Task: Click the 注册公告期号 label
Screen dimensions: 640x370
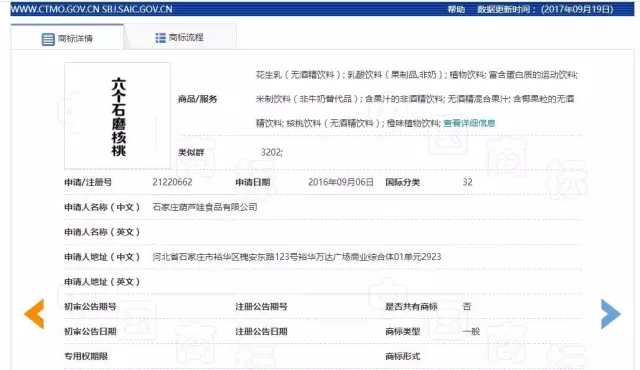Action: 261,306
